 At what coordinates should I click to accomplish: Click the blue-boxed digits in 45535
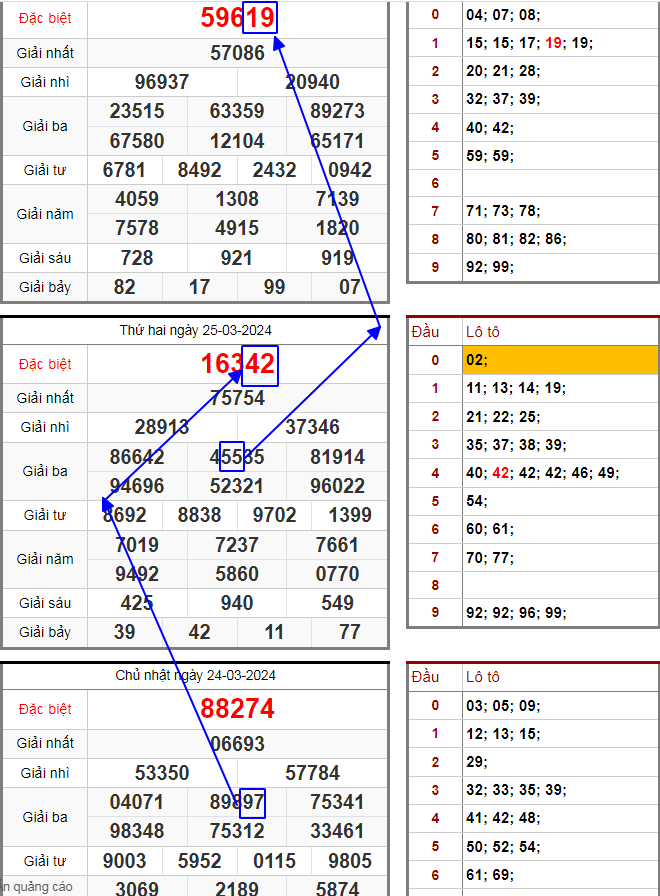pyautogui.click(x=232, y=457)
